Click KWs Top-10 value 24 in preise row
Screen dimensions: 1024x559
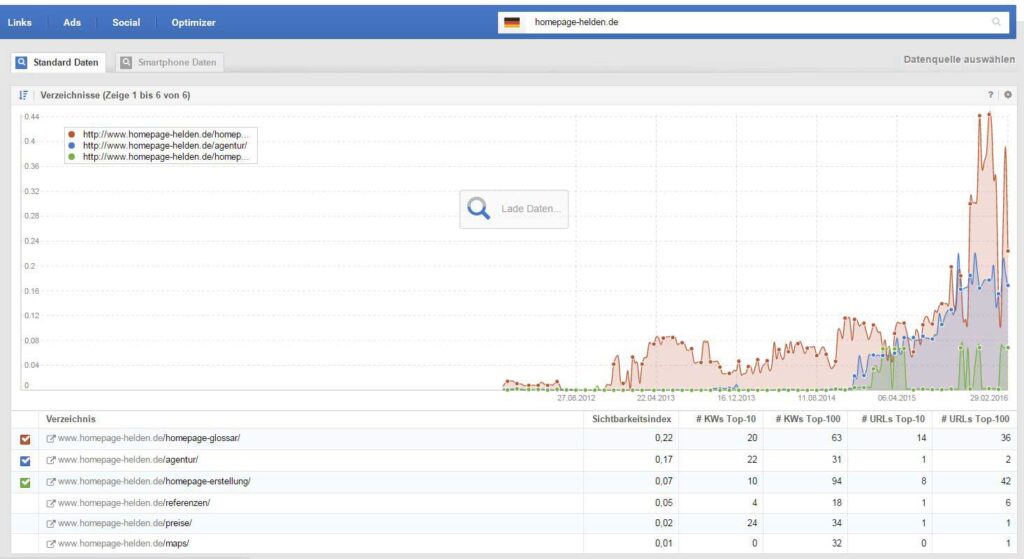coord(752,523)
